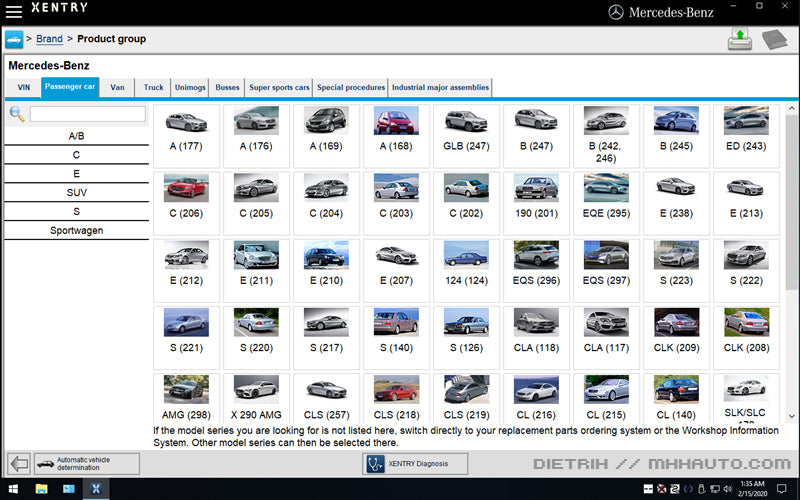
Task: Click the Brand breadcrumb link
Action: point(49,39)
